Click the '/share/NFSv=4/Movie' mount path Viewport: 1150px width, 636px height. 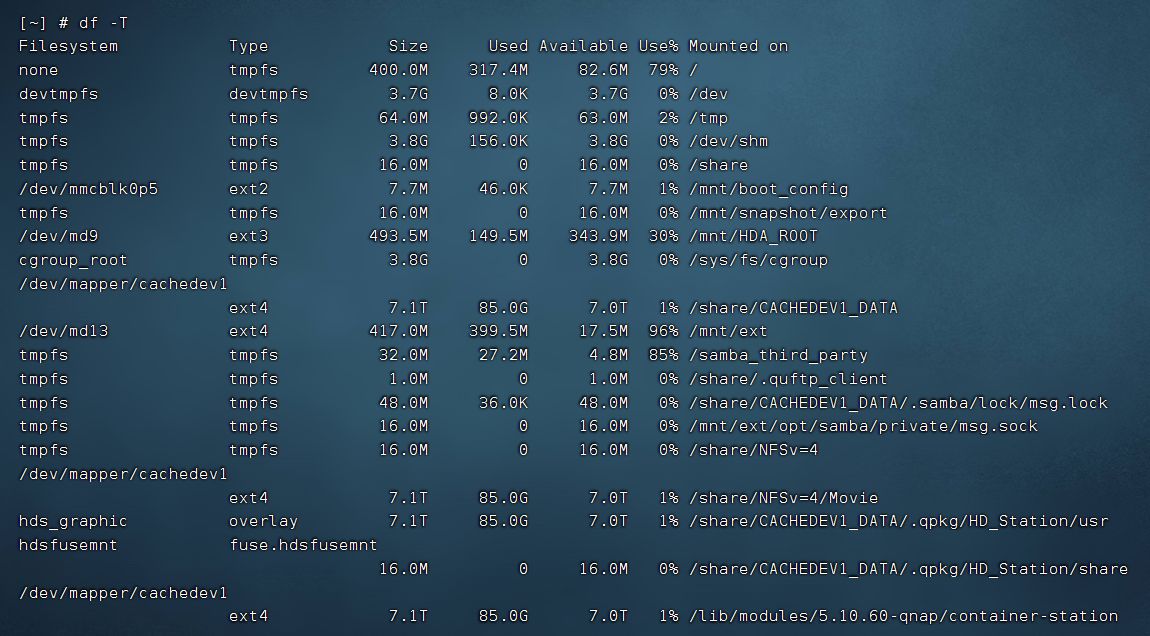pyautogui.click(x=783, y=497)
